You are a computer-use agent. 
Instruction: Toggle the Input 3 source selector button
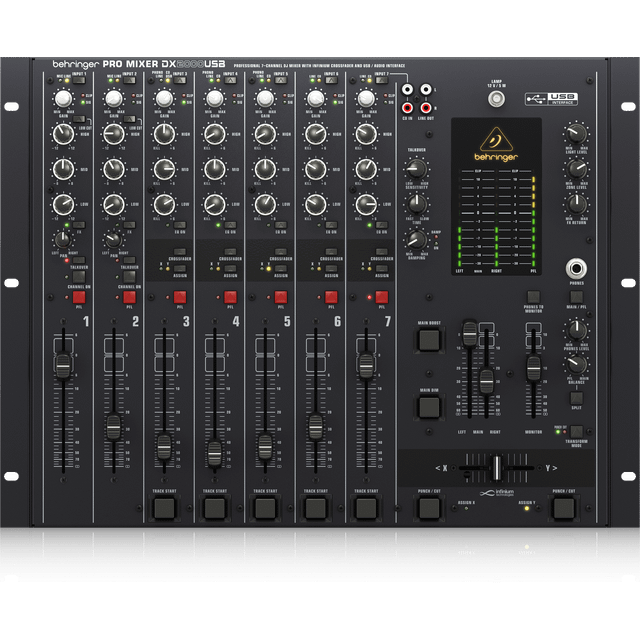180,80
